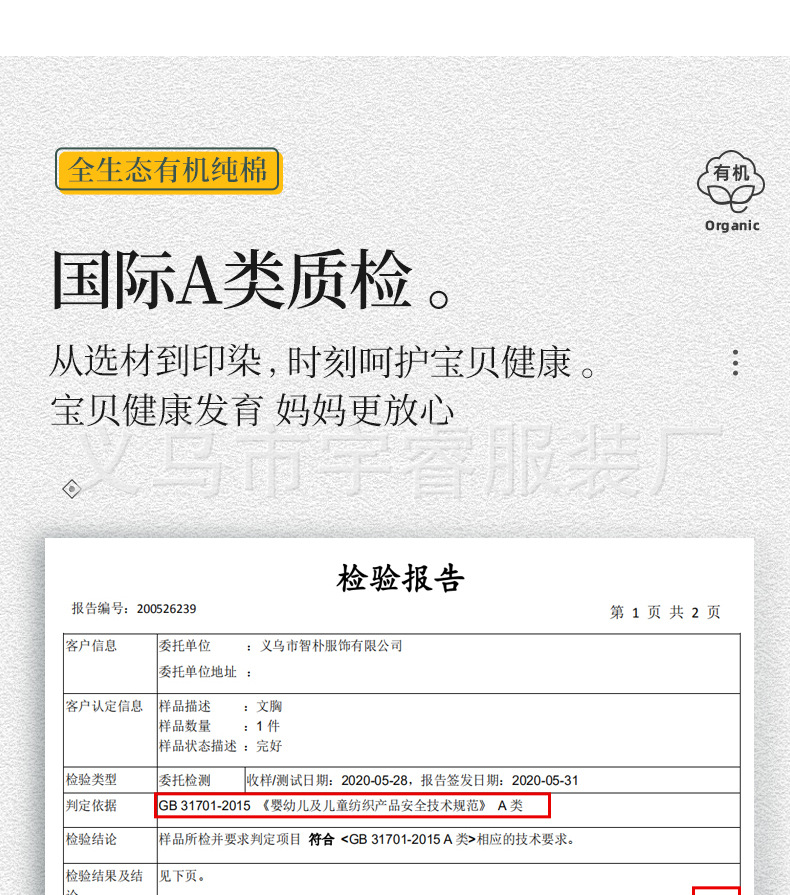Click the label 样品数量

[x=184, y=726]
